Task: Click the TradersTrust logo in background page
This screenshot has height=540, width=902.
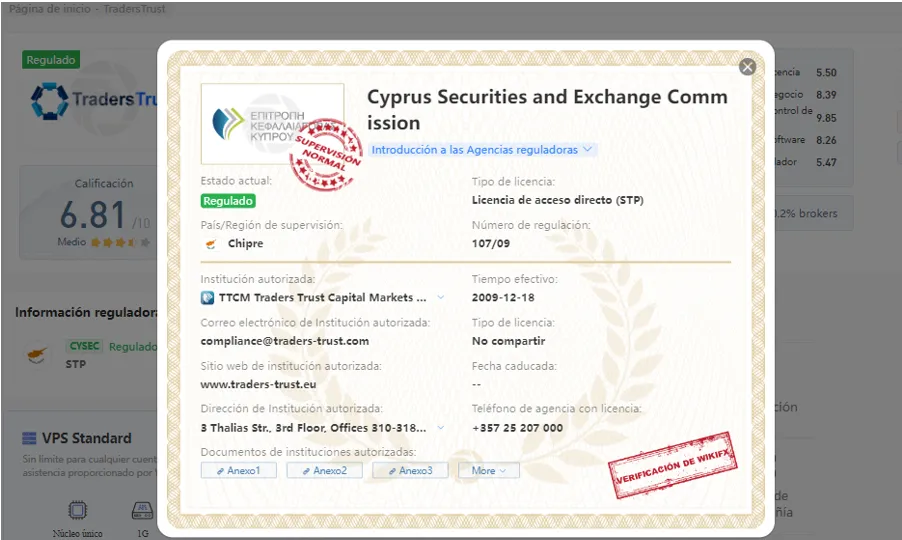Action: 93,100
